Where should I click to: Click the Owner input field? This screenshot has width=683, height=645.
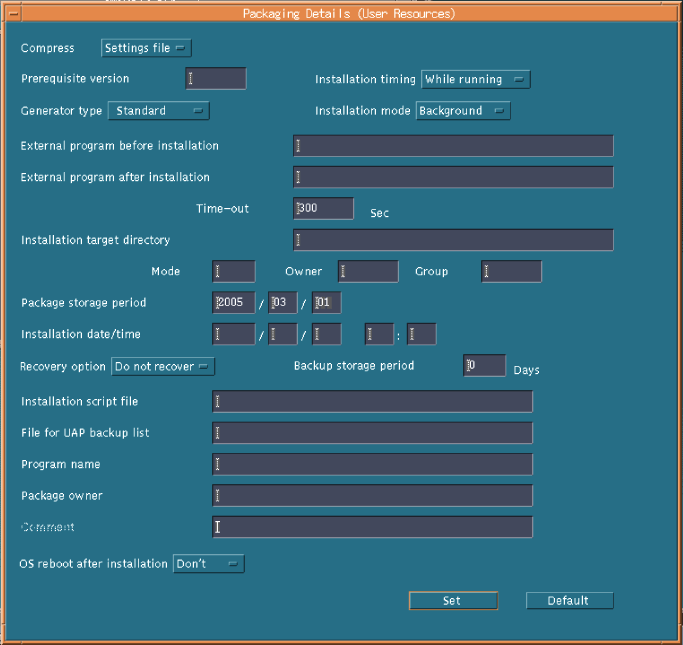coord(368,271)
